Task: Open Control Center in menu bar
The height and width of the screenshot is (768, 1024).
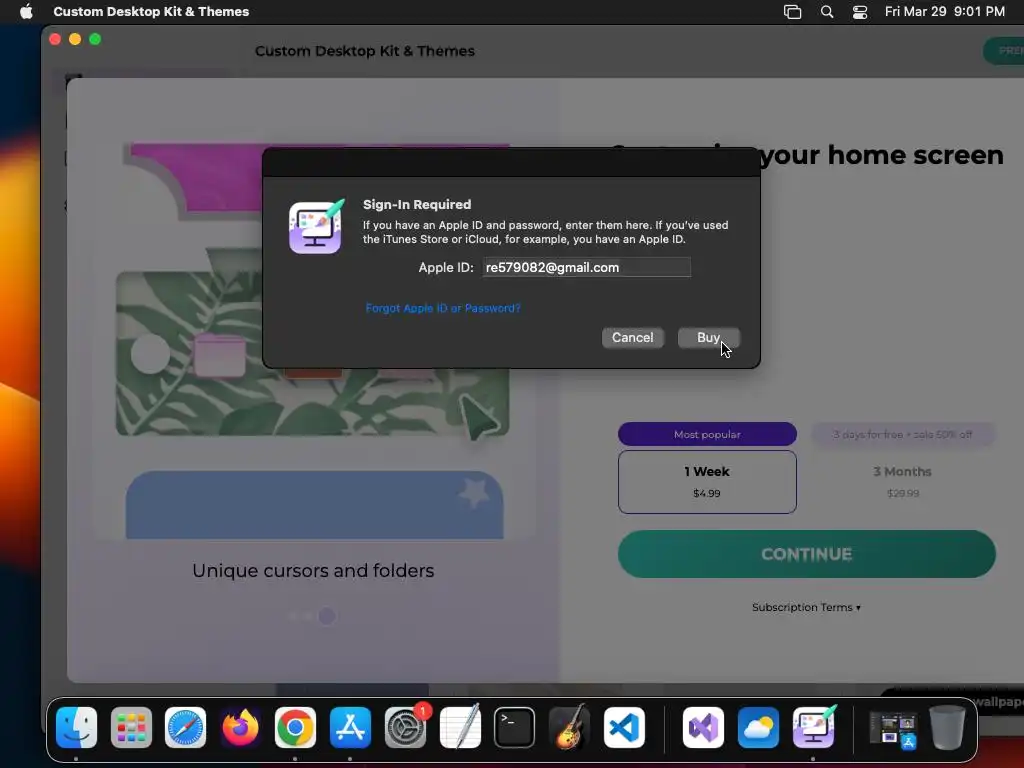Action: click(x=859, y=12)
